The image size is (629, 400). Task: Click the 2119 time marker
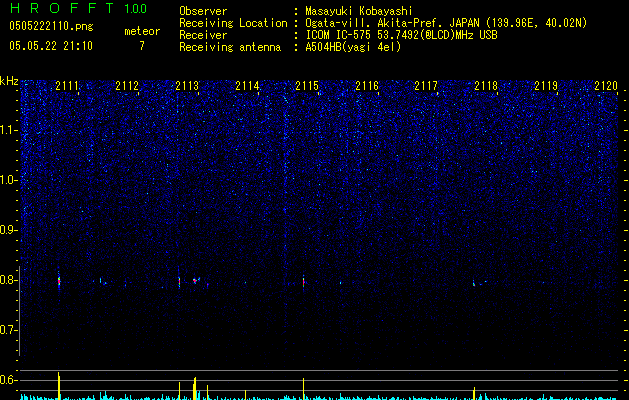[546, 85]
